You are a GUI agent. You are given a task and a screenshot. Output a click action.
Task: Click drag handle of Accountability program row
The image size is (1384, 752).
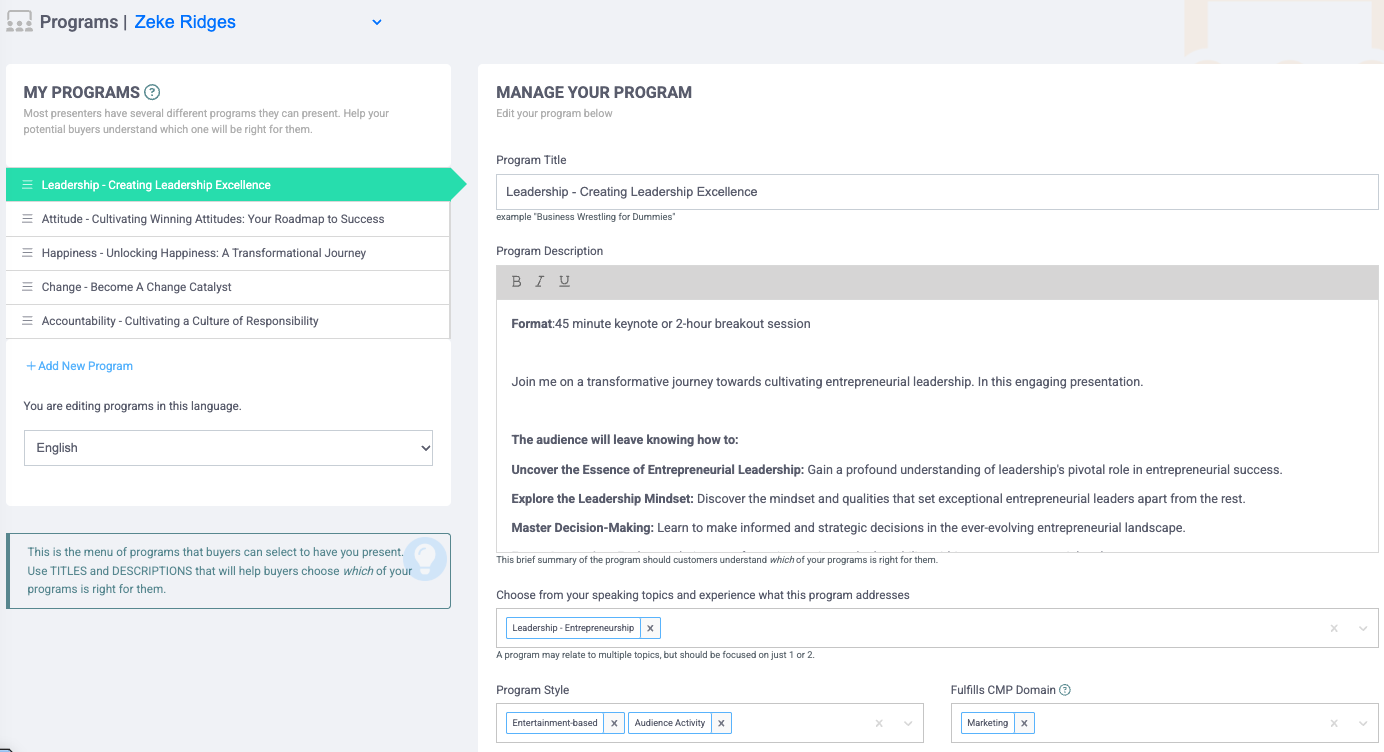click(28, 321)
